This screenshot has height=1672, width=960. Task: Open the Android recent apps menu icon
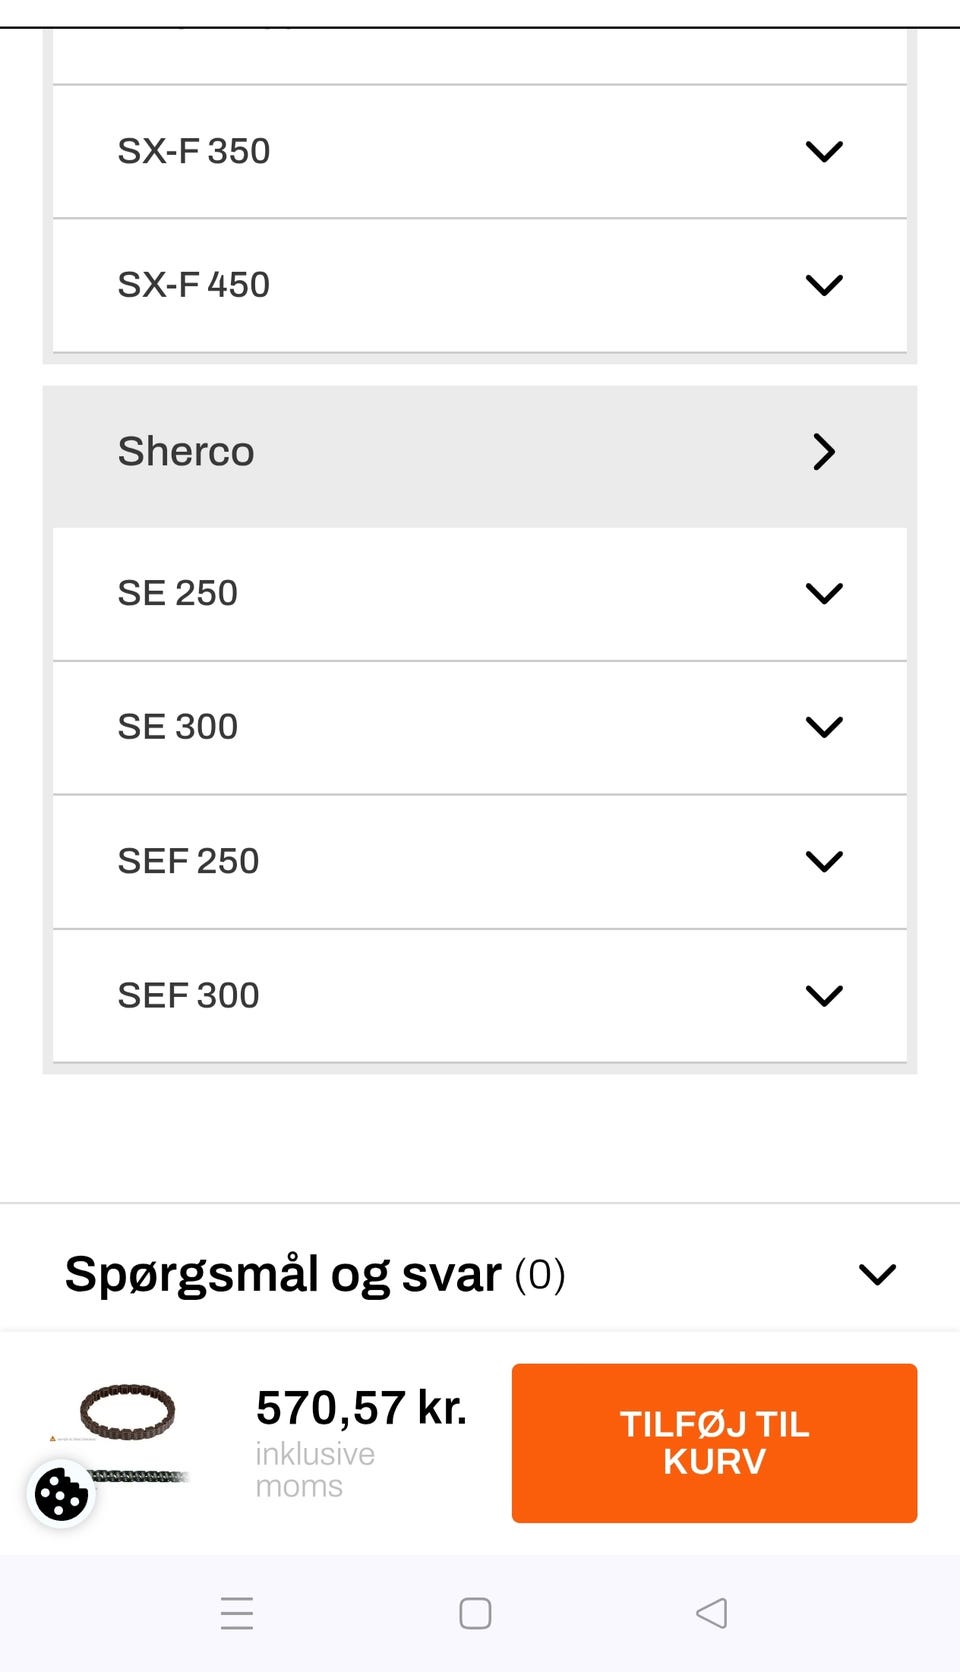pyautogui.click(x=237, y=1613)
